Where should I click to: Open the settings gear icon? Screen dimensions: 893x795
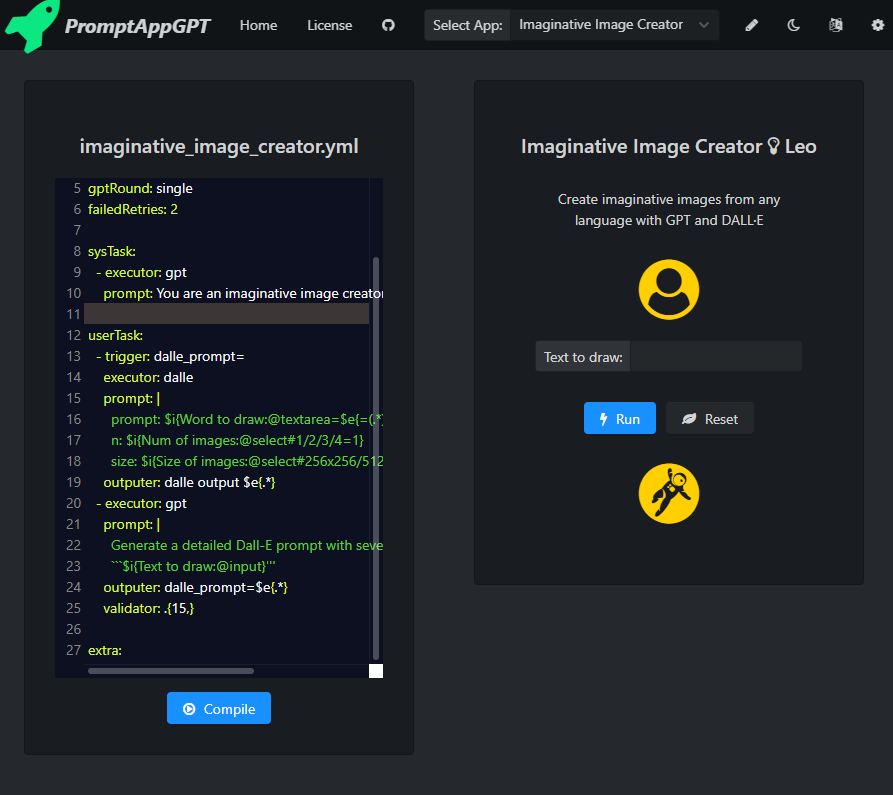point(878,25)
